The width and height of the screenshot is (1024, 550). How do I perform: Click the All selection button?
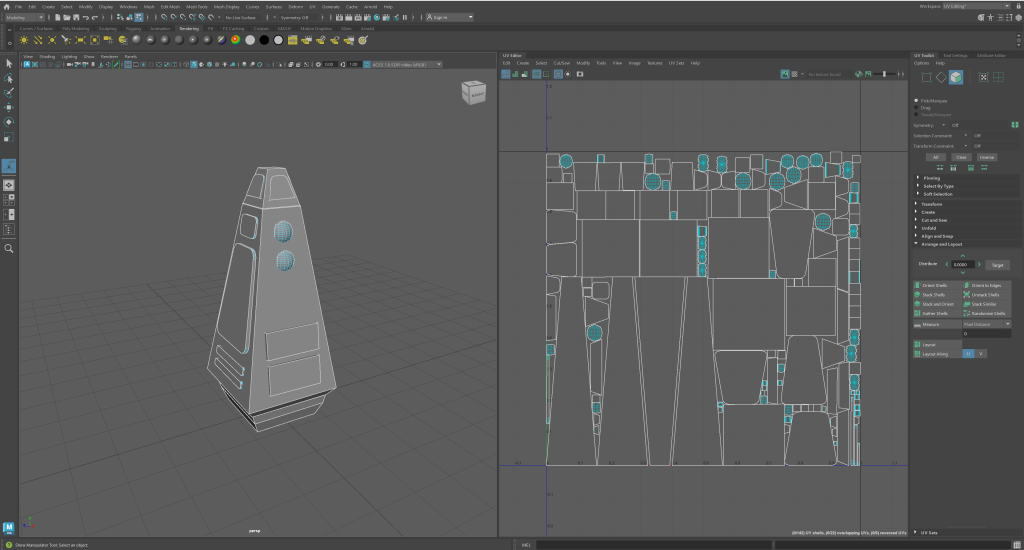936,157
